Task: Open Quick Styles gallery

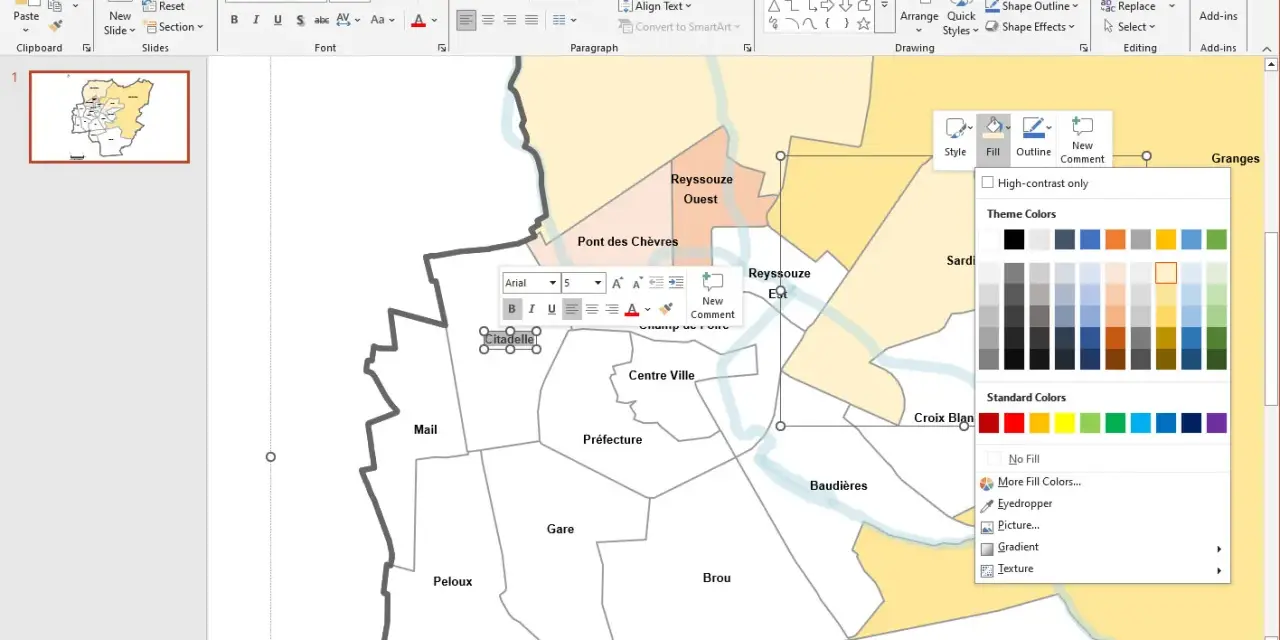Action: [960, 20]
